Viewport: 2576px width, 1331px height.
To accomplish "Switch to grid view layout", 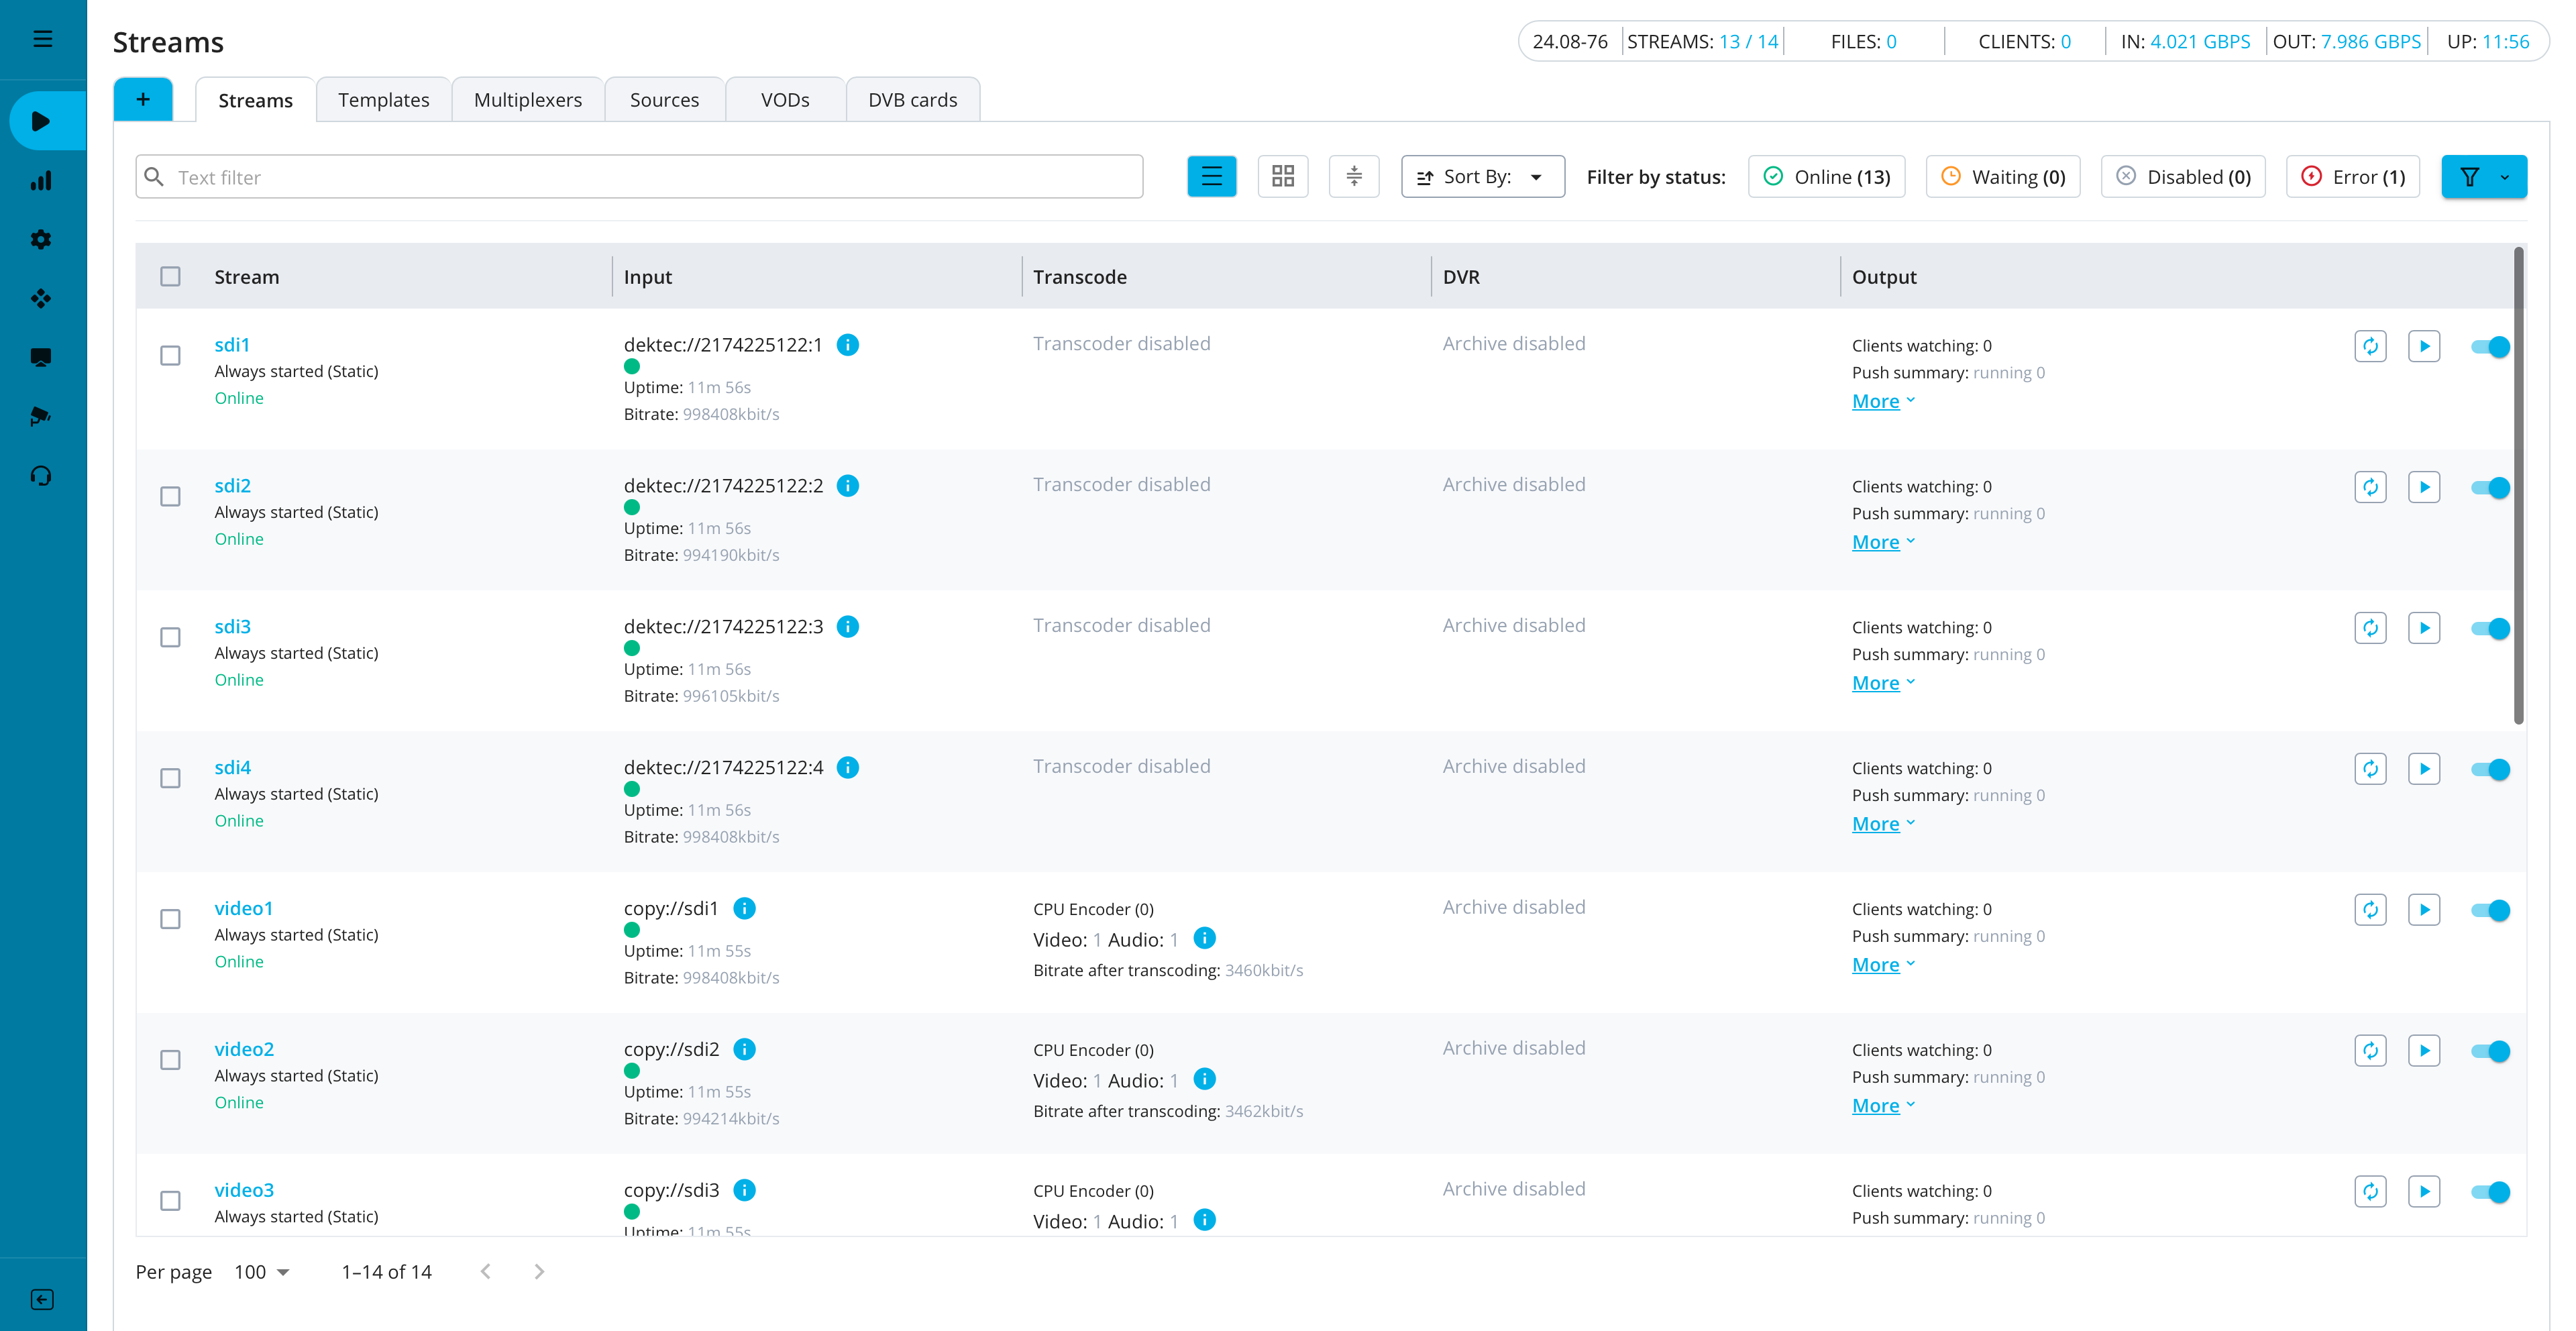I will tap(1282, 176).
